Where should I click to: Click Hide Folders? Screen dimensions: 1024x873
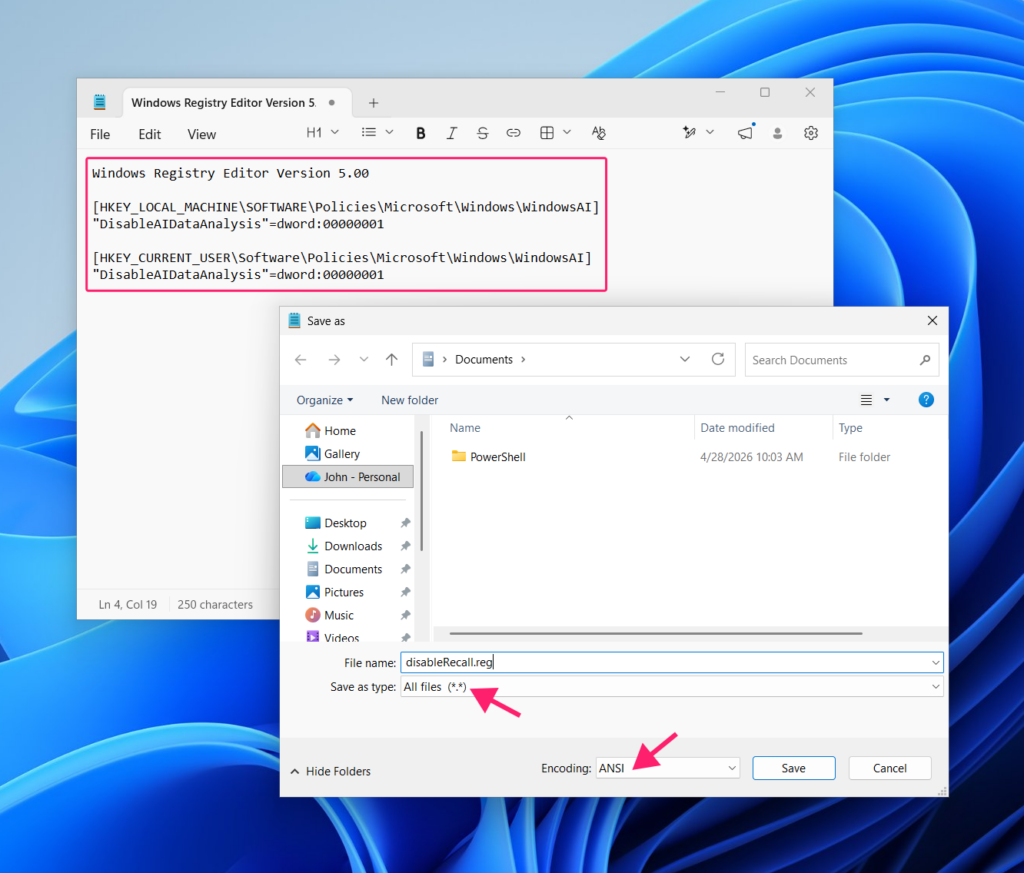pyautogui.click(x=330, y=771)
